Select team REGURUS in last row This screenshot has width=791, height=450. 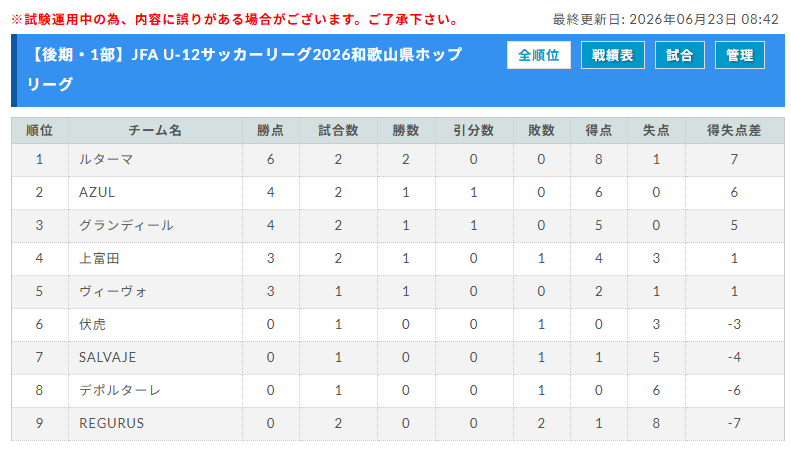(111, 423)
